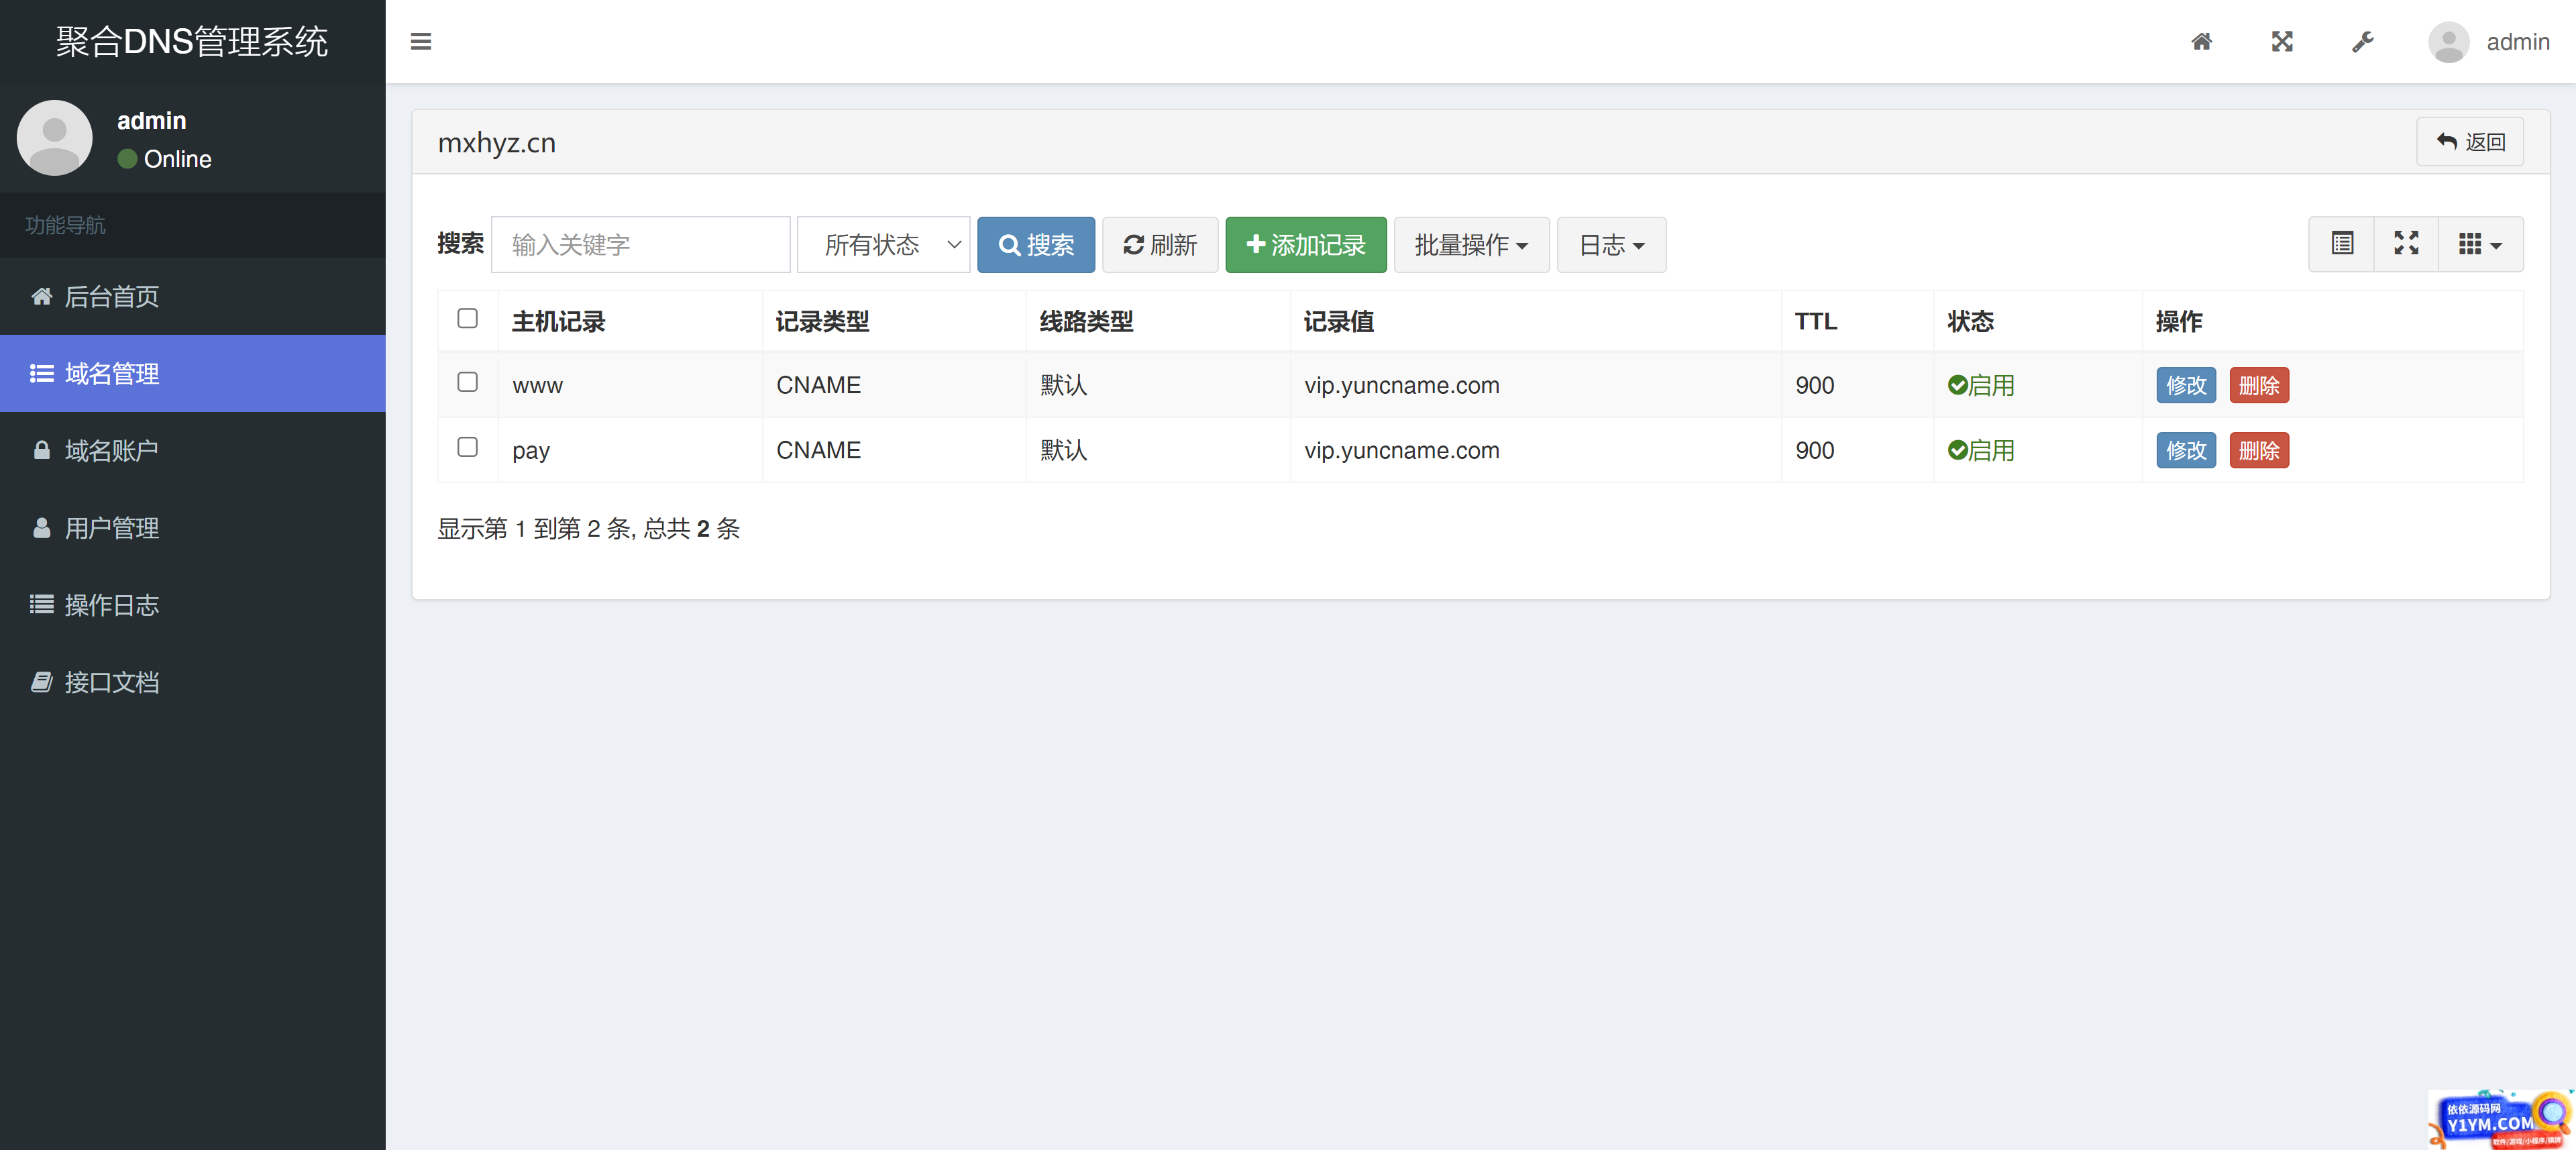Expand the 批量操作 dropdown

[1471, 244]
